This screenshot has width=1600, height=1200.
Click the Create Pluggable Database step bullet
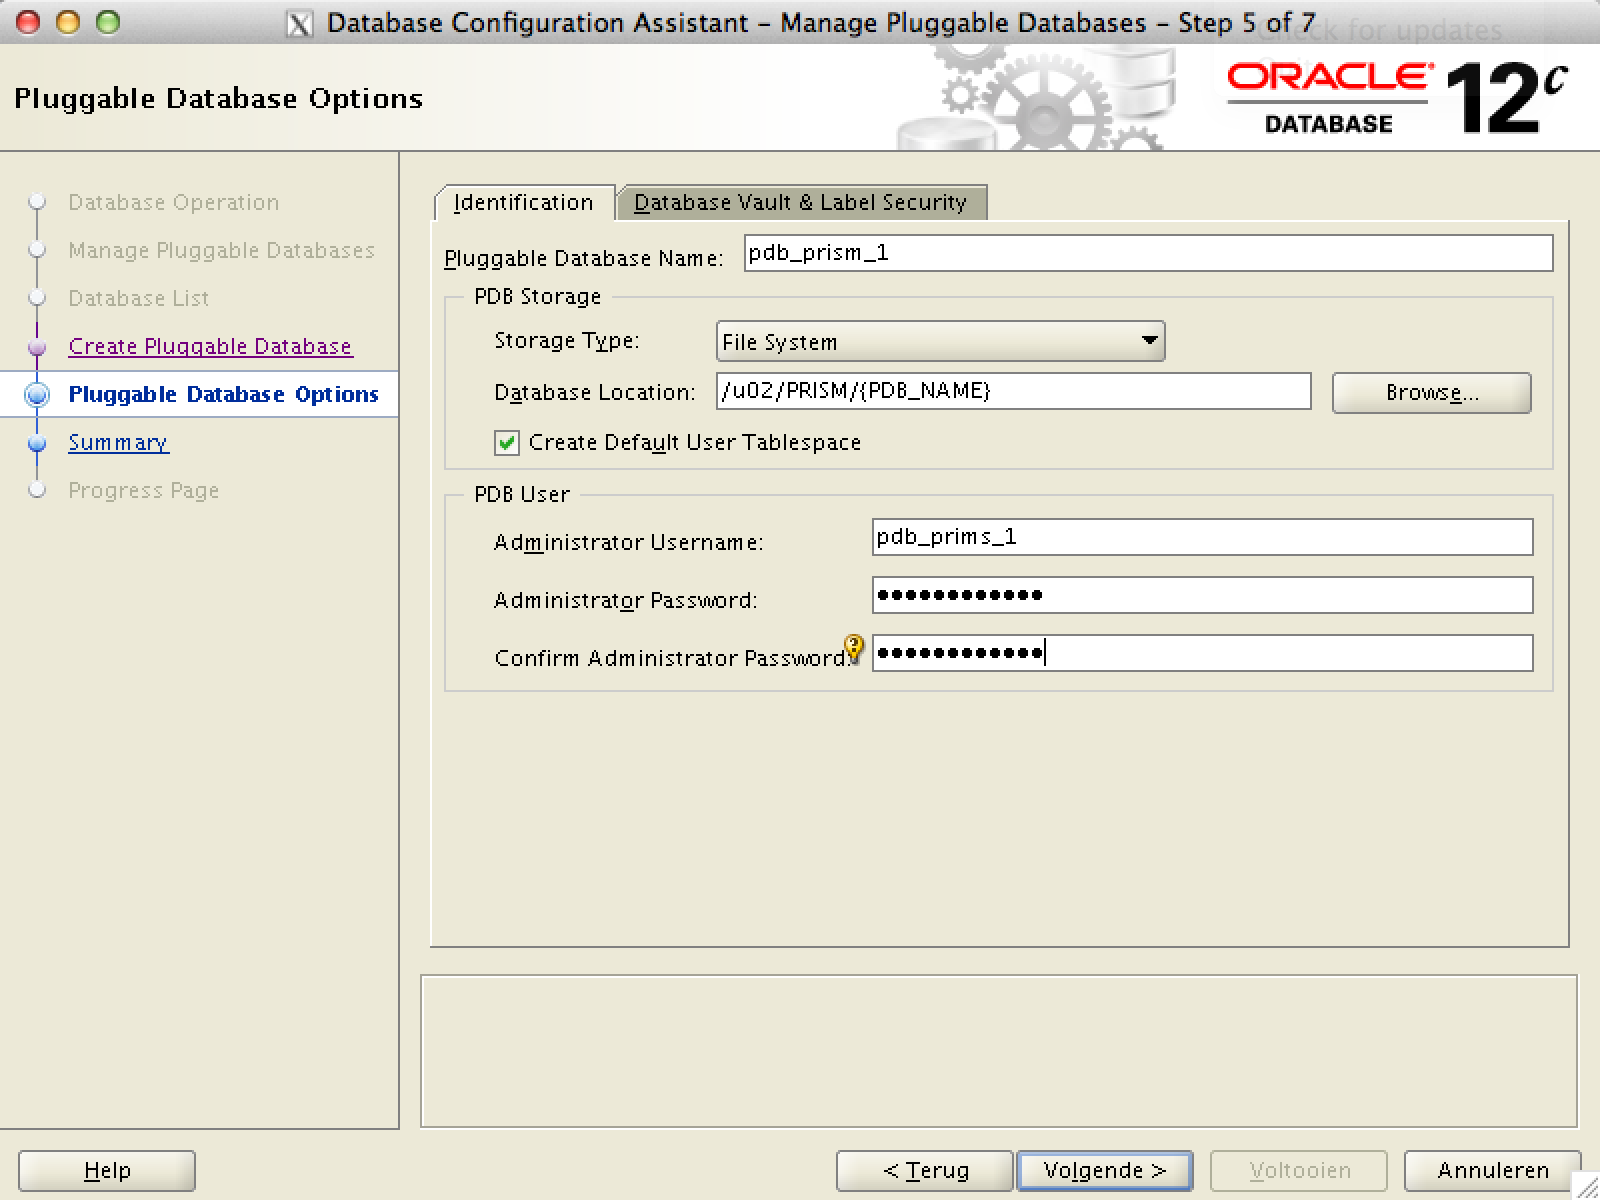click(37, 346)
